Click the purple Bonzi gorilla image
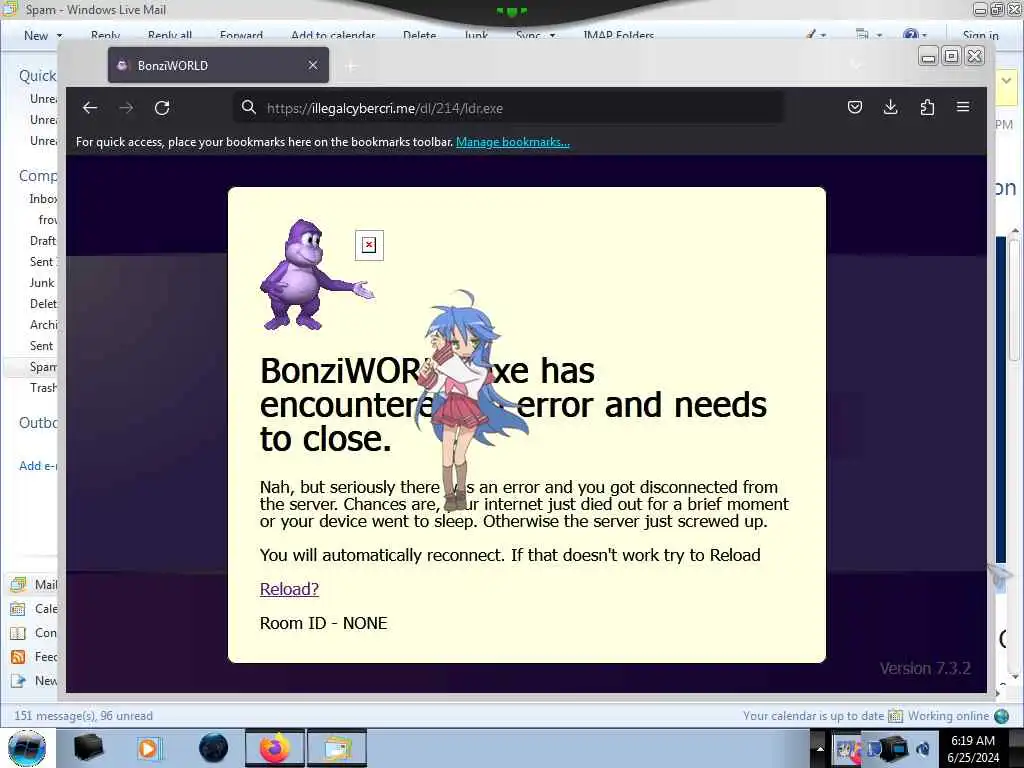 tap(316, 274)
